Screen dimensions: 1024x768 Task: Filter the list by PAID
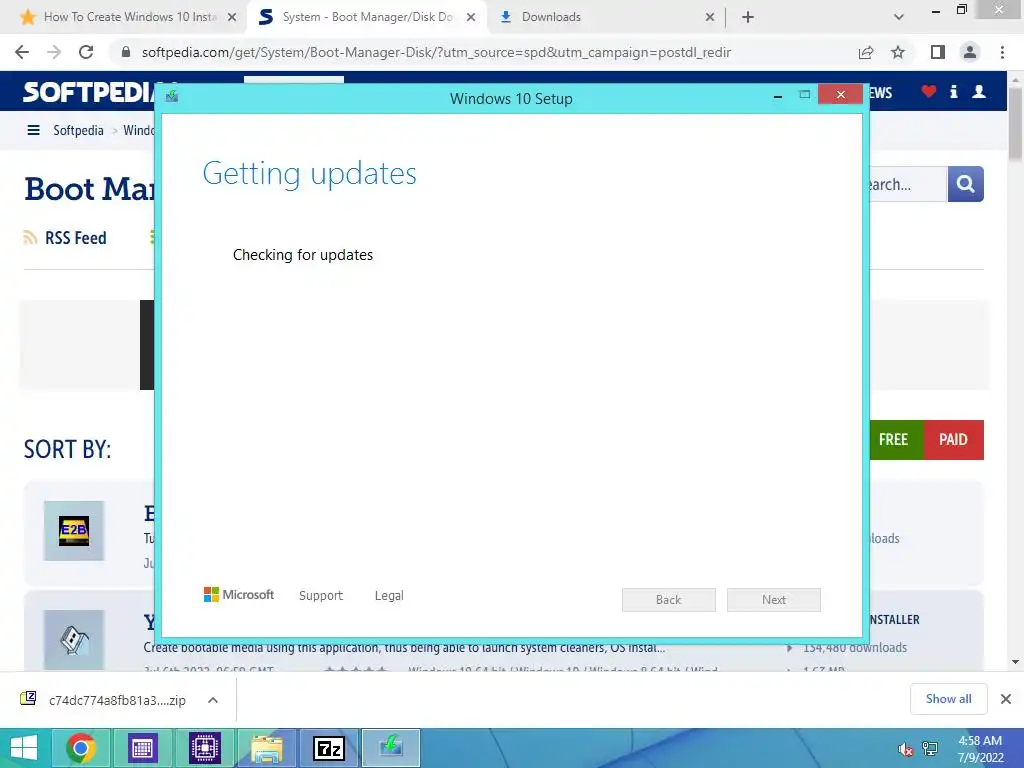click(953, 440)
